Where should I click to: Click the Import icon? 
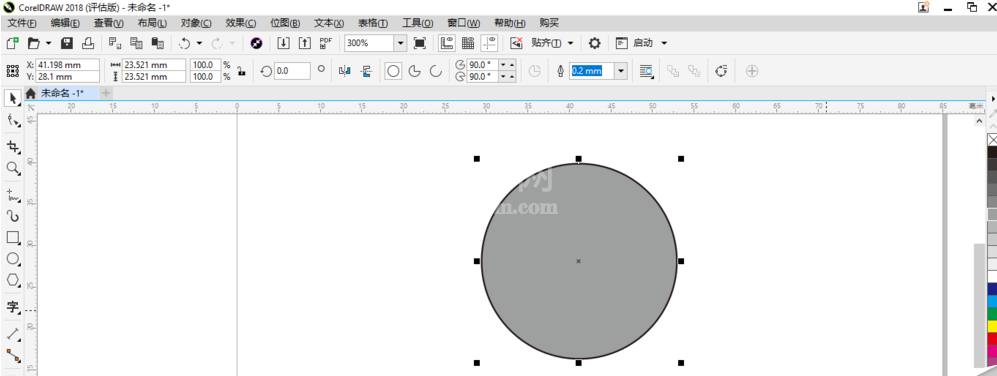(x=284, y=43)
